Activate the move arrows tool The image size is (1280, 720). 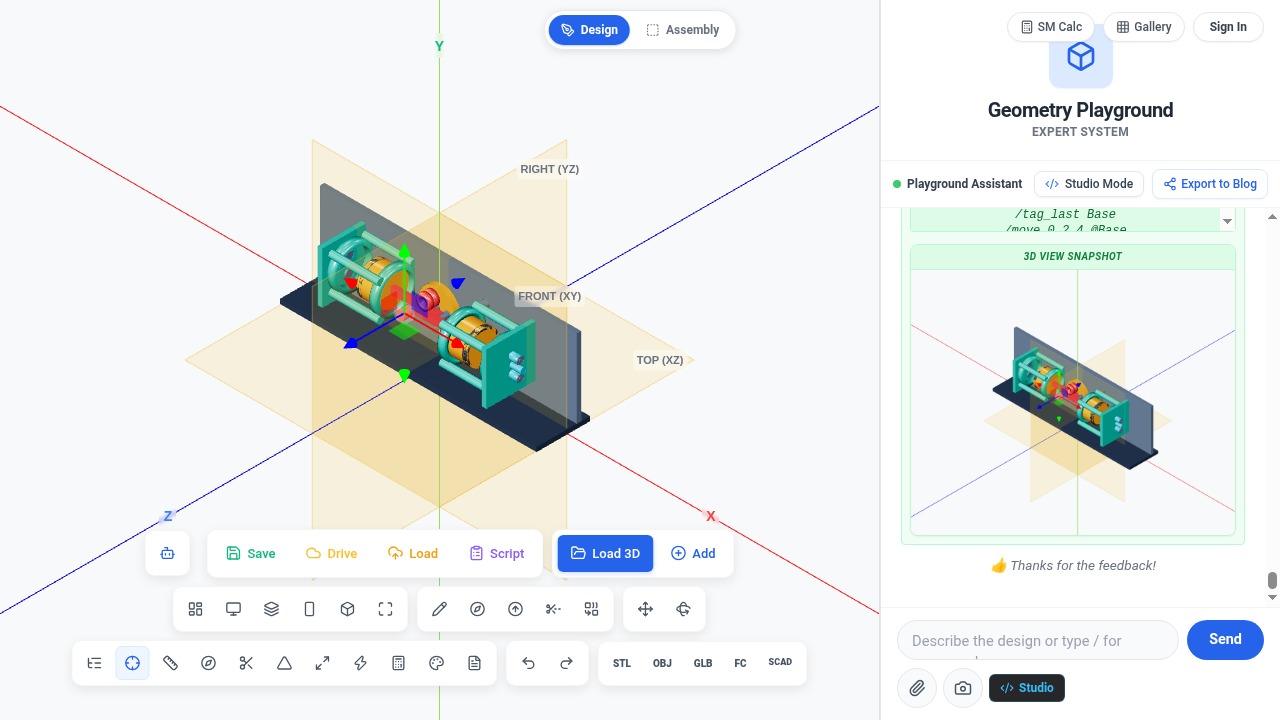click(645, 609)
